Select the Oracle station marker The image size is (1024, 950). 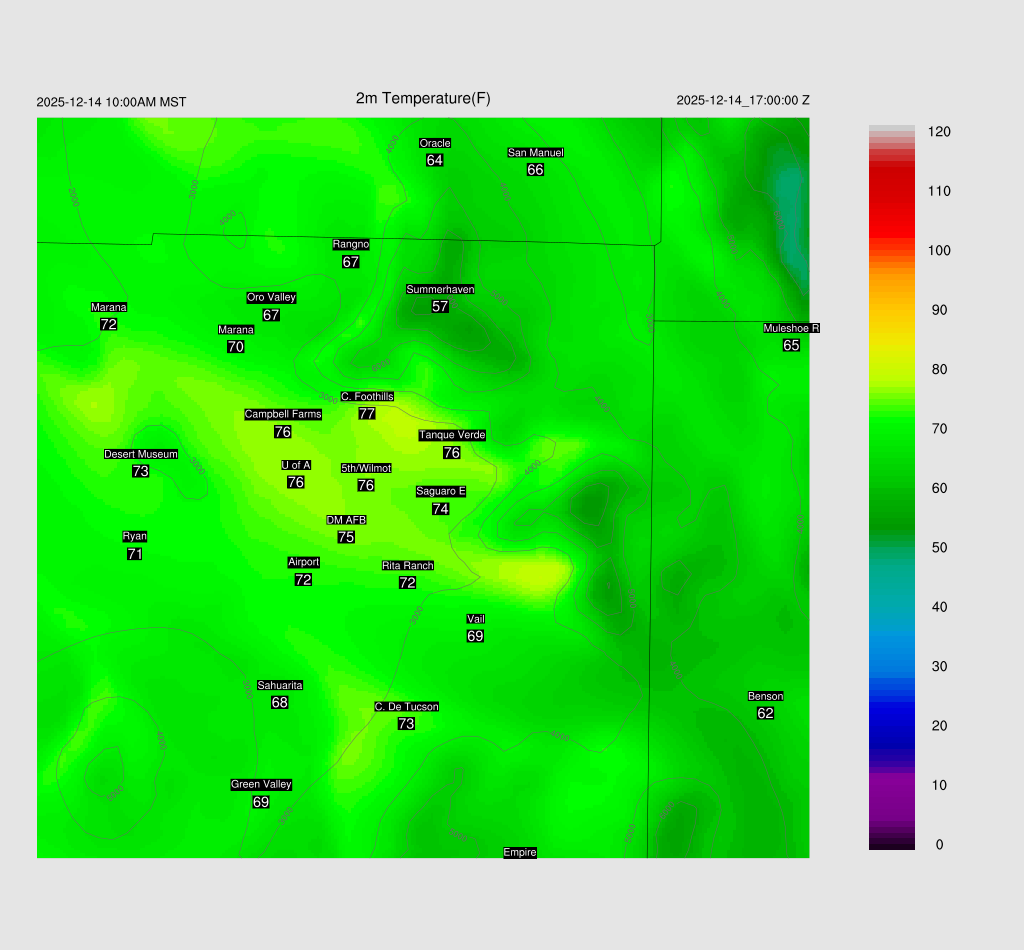pos(434,144)
